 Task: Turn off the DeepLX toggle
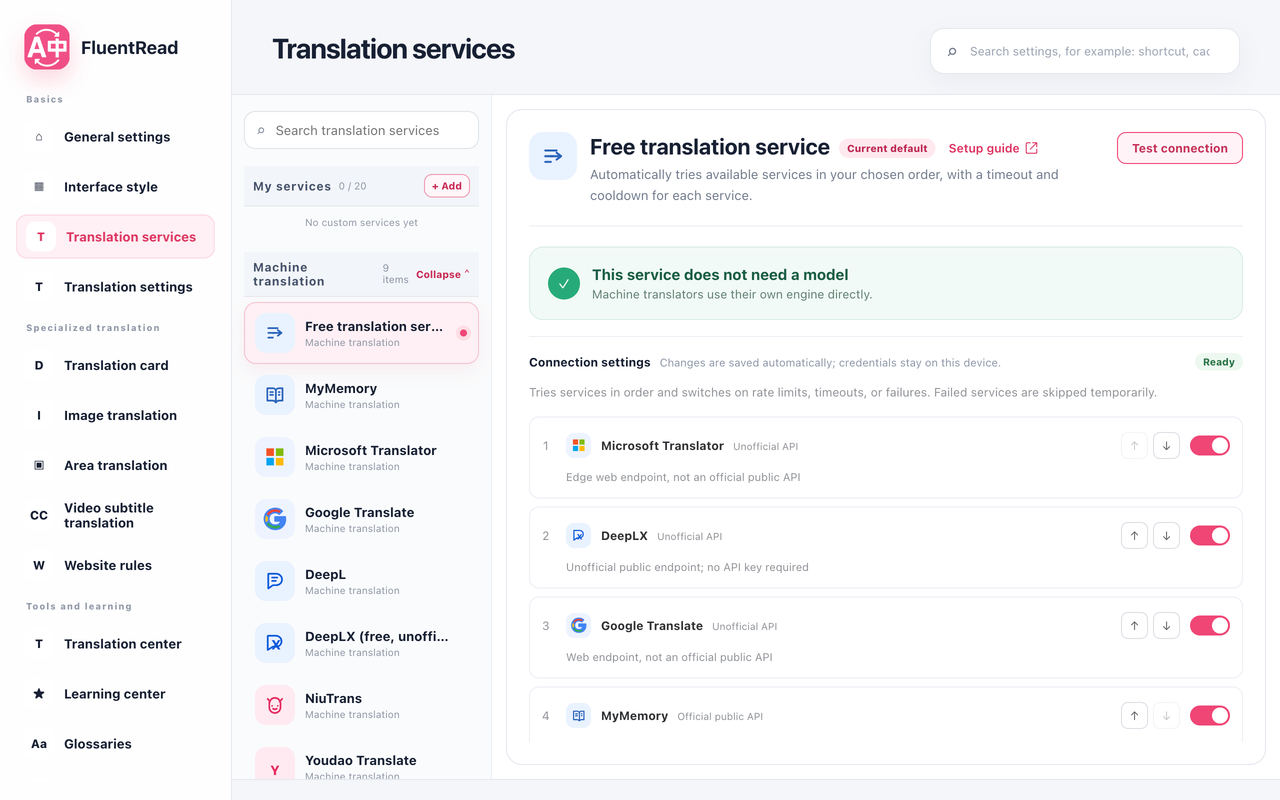click(1210, 536)
